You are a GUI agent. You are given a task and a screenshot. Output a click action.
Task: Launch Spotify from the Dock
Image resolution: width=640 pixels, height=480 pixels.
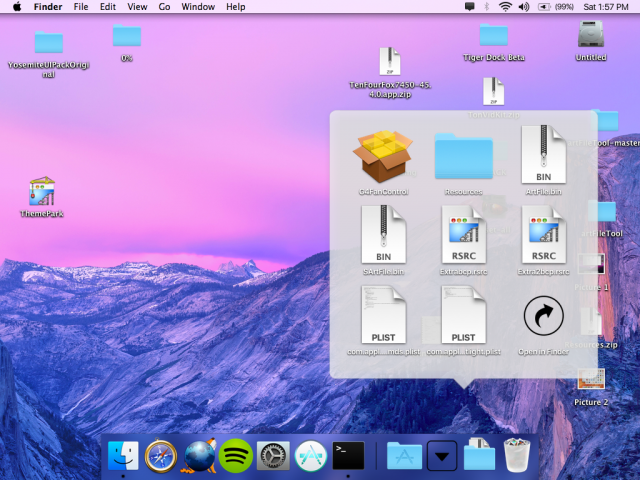tap(235, 456)
